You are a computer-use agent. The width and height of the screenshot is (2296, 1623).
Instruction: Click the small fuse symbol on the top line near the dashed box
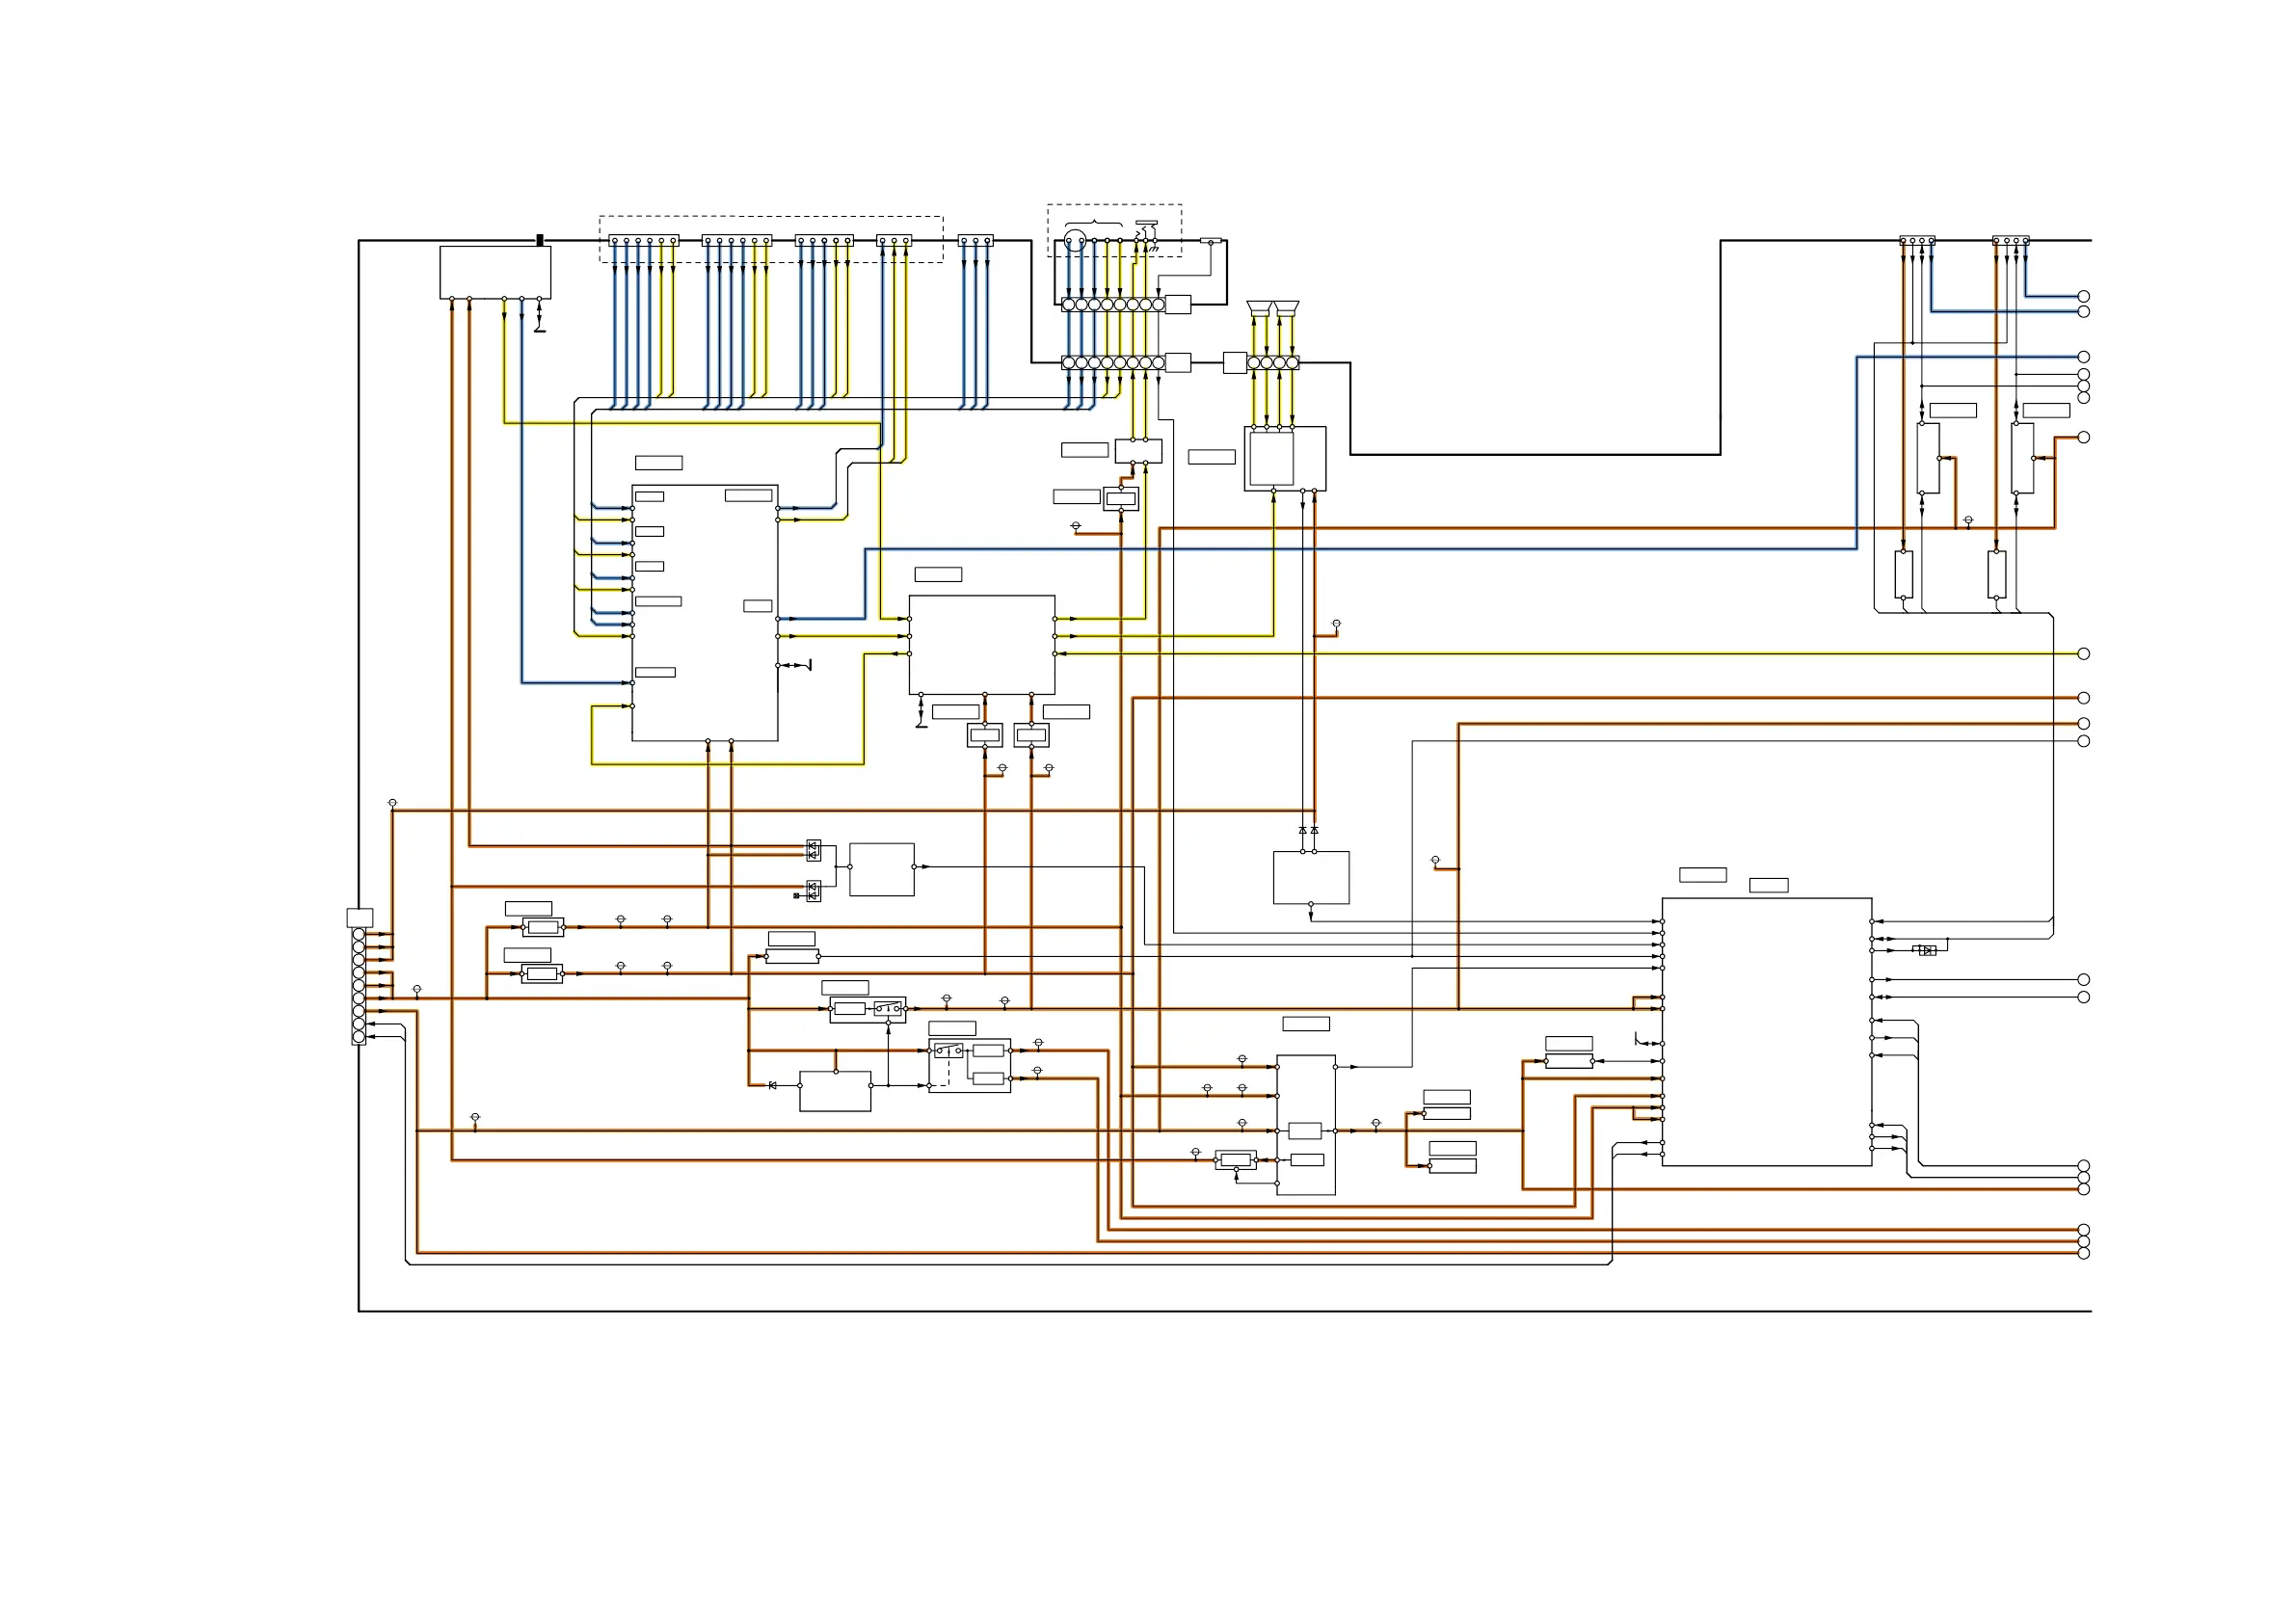(x=1210, y=240)
